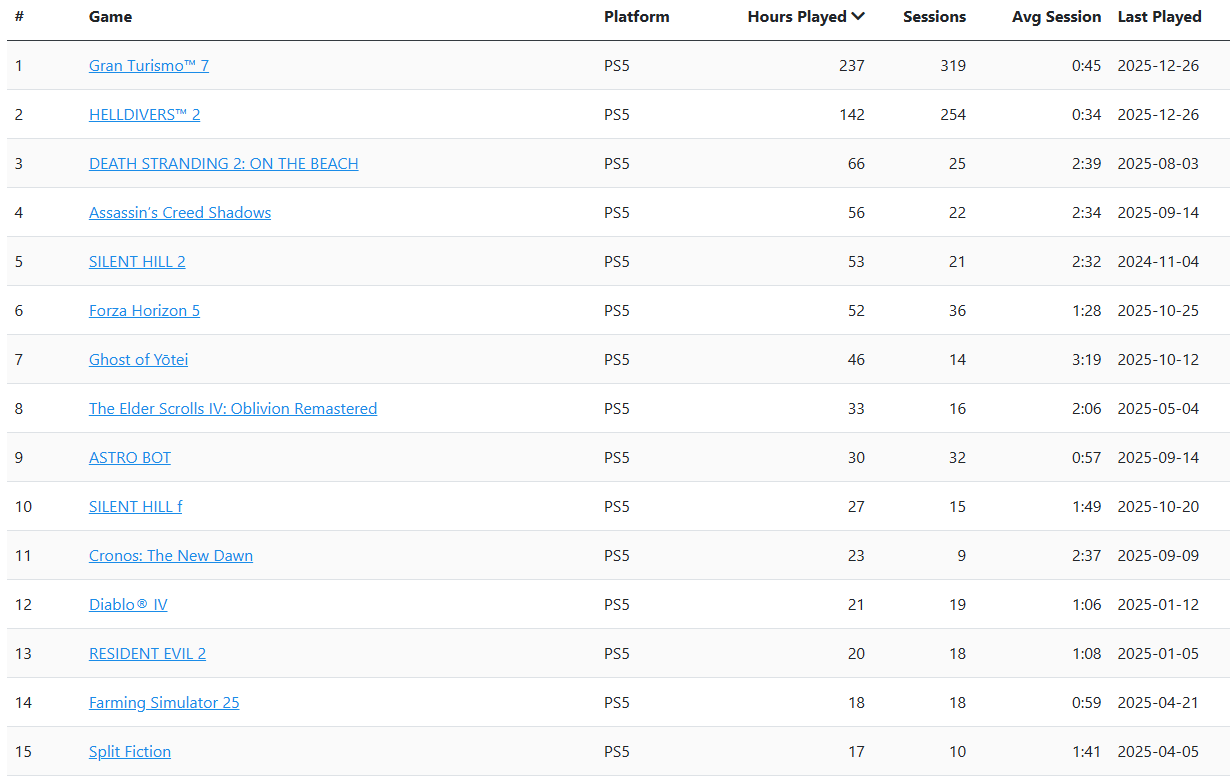Open the Split Fiction link
Screen dimensions: 1230x778
pyautogui.click(x=130, y=752)
